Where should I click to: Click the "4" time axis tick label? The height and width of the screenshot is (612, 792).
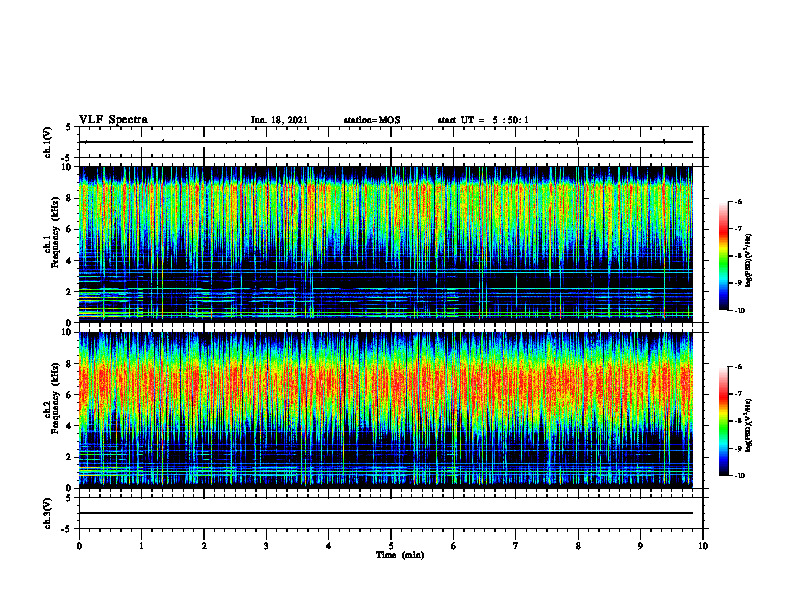click(329, 546)
